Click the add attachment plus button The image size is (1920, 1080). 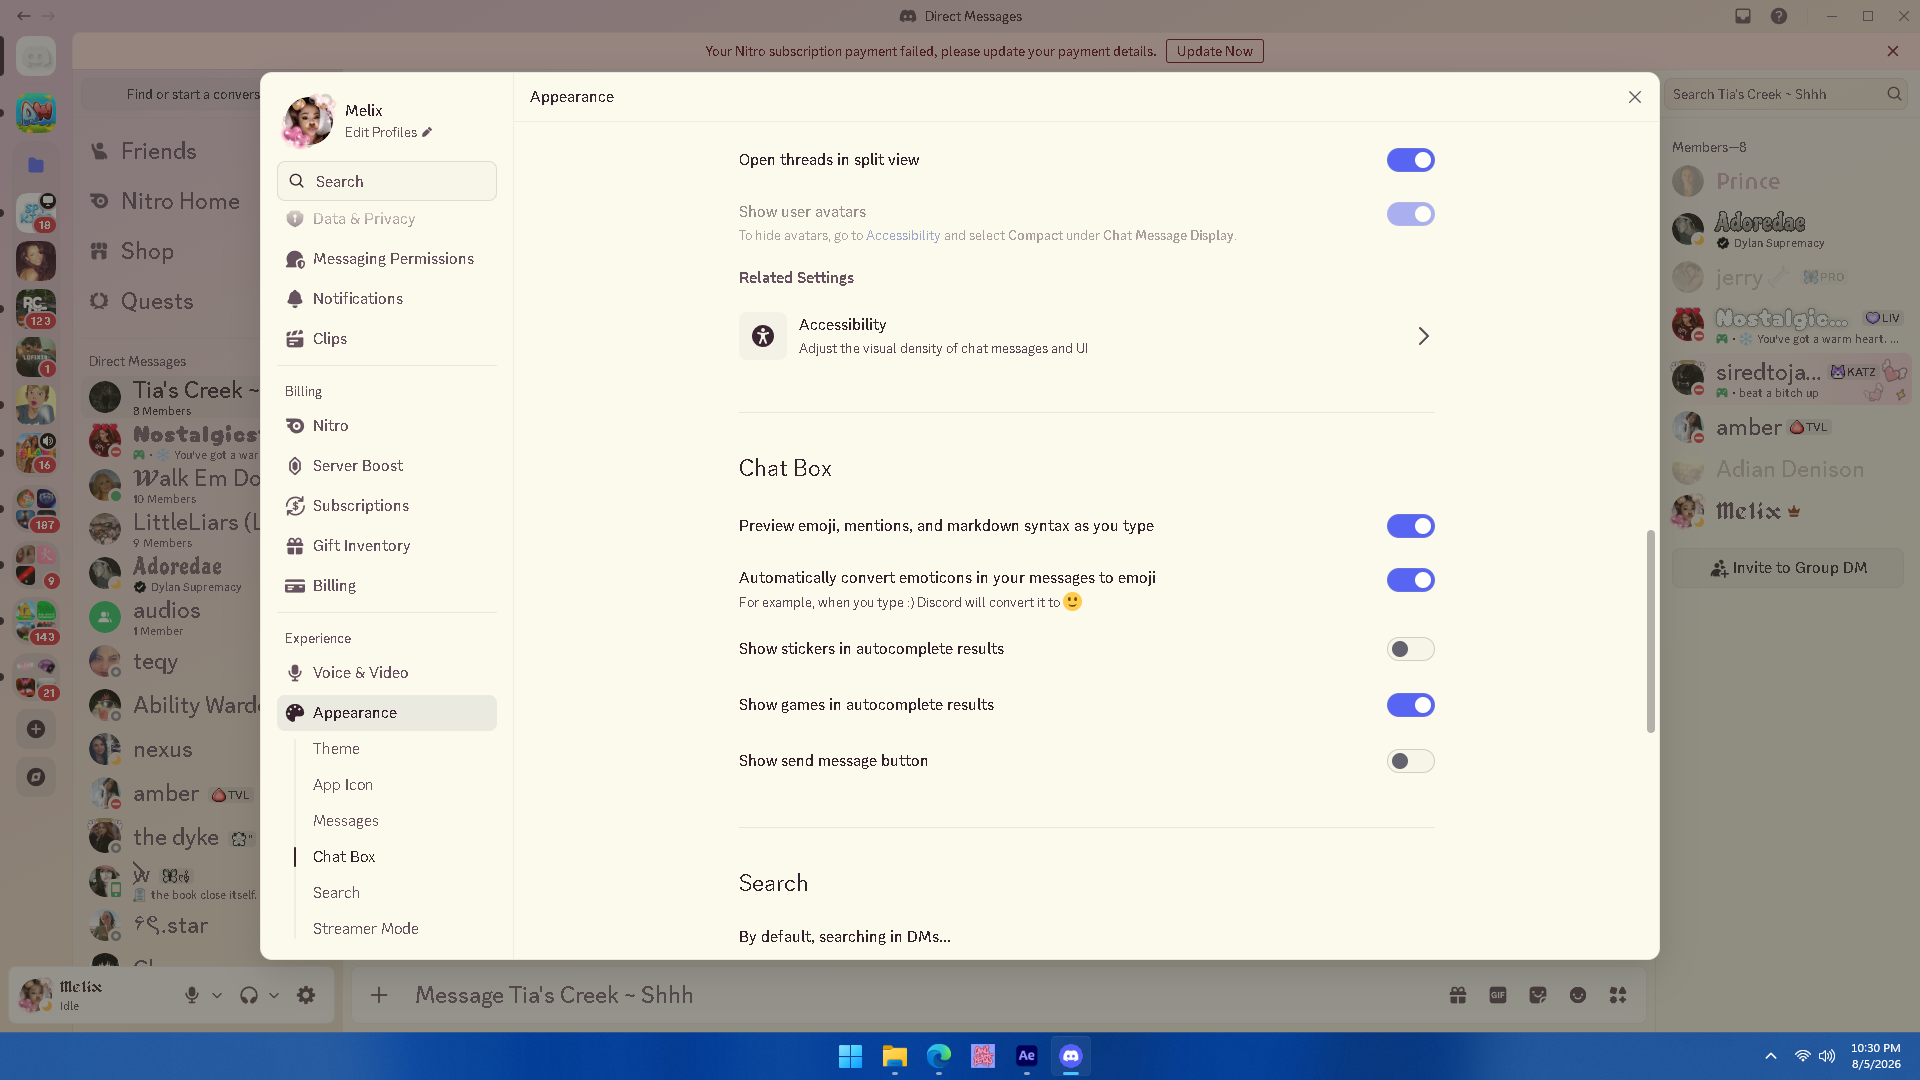tap(379, 995)
